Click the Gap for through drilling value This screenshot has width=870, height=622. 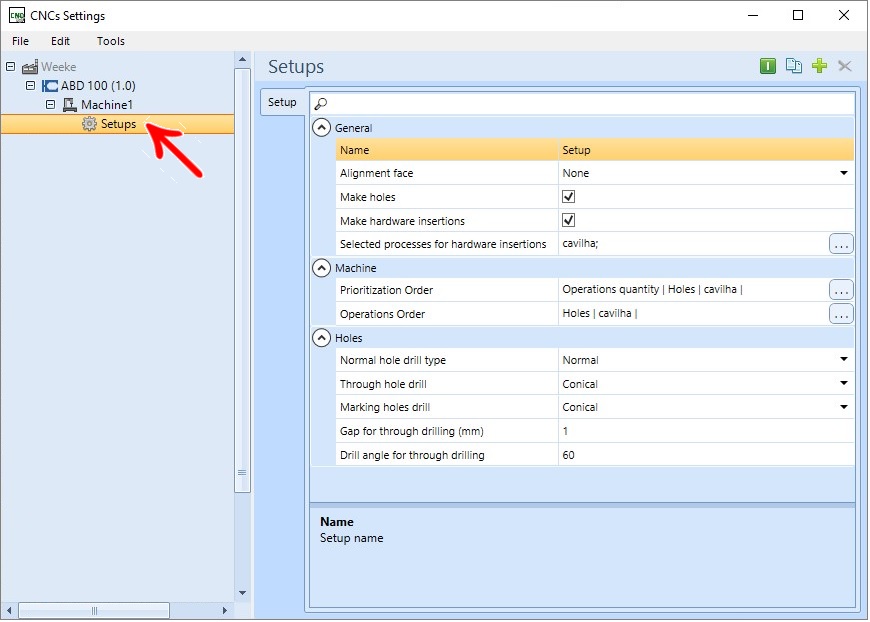[x=706, y=431]
